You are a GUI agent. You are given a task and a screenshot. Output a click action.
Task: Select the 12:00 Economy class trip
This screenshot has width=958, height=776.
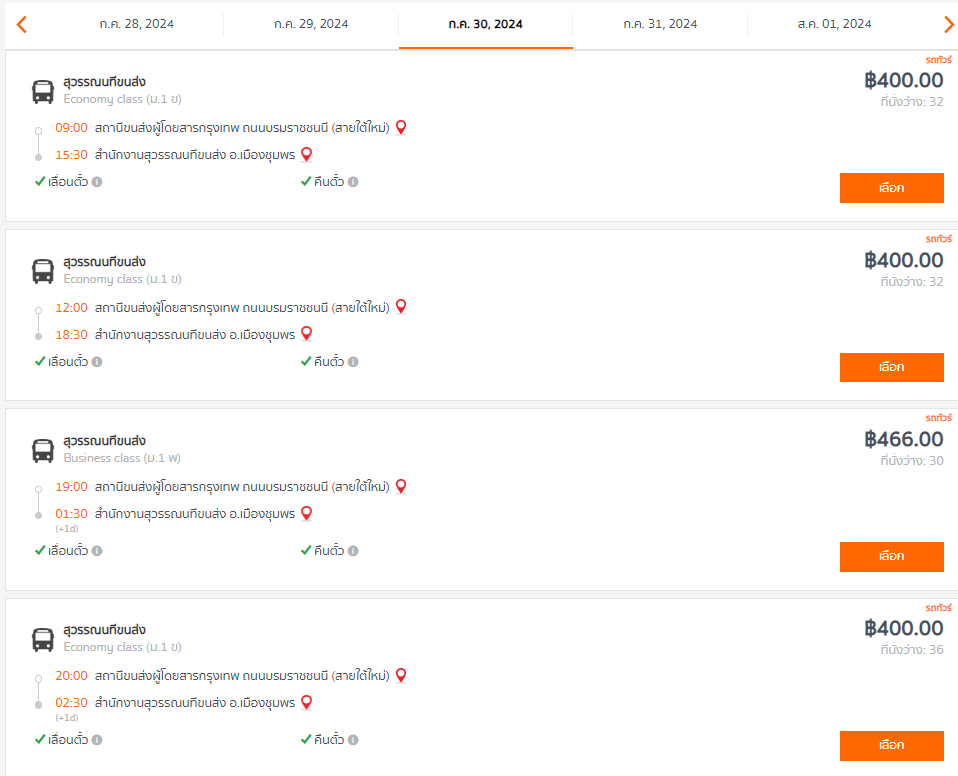[x=891, y=367]
